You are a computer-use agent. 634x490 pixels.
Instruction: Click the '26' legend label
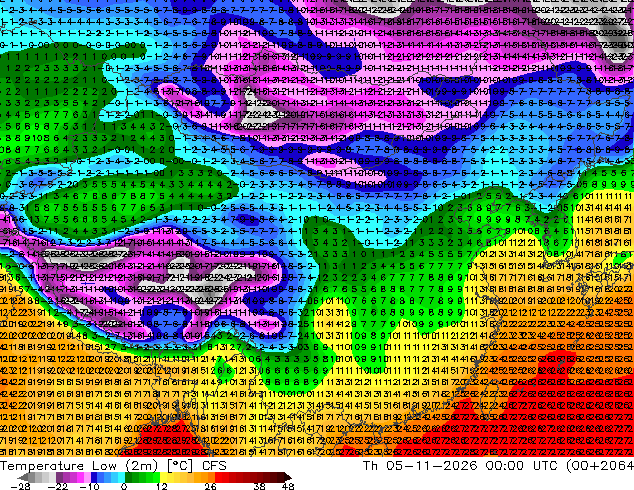210,486
